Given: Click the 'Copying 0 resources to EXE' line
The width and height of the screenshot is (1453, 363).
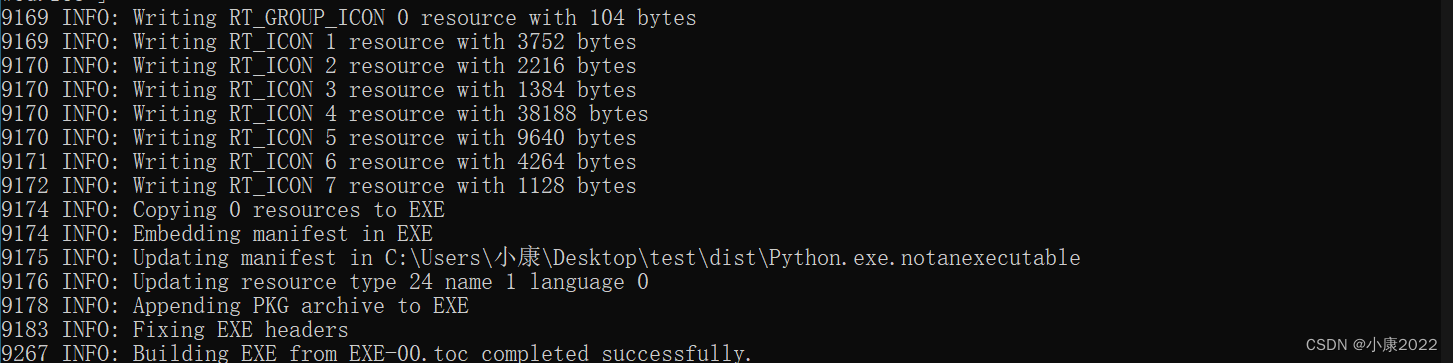Looking at the screenshot, I should 222,210.
